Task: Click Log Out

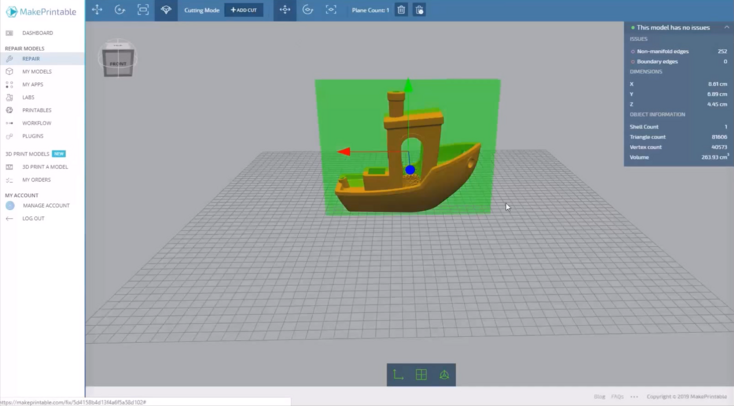Action: pyautogui.click(x=33, y=219)
